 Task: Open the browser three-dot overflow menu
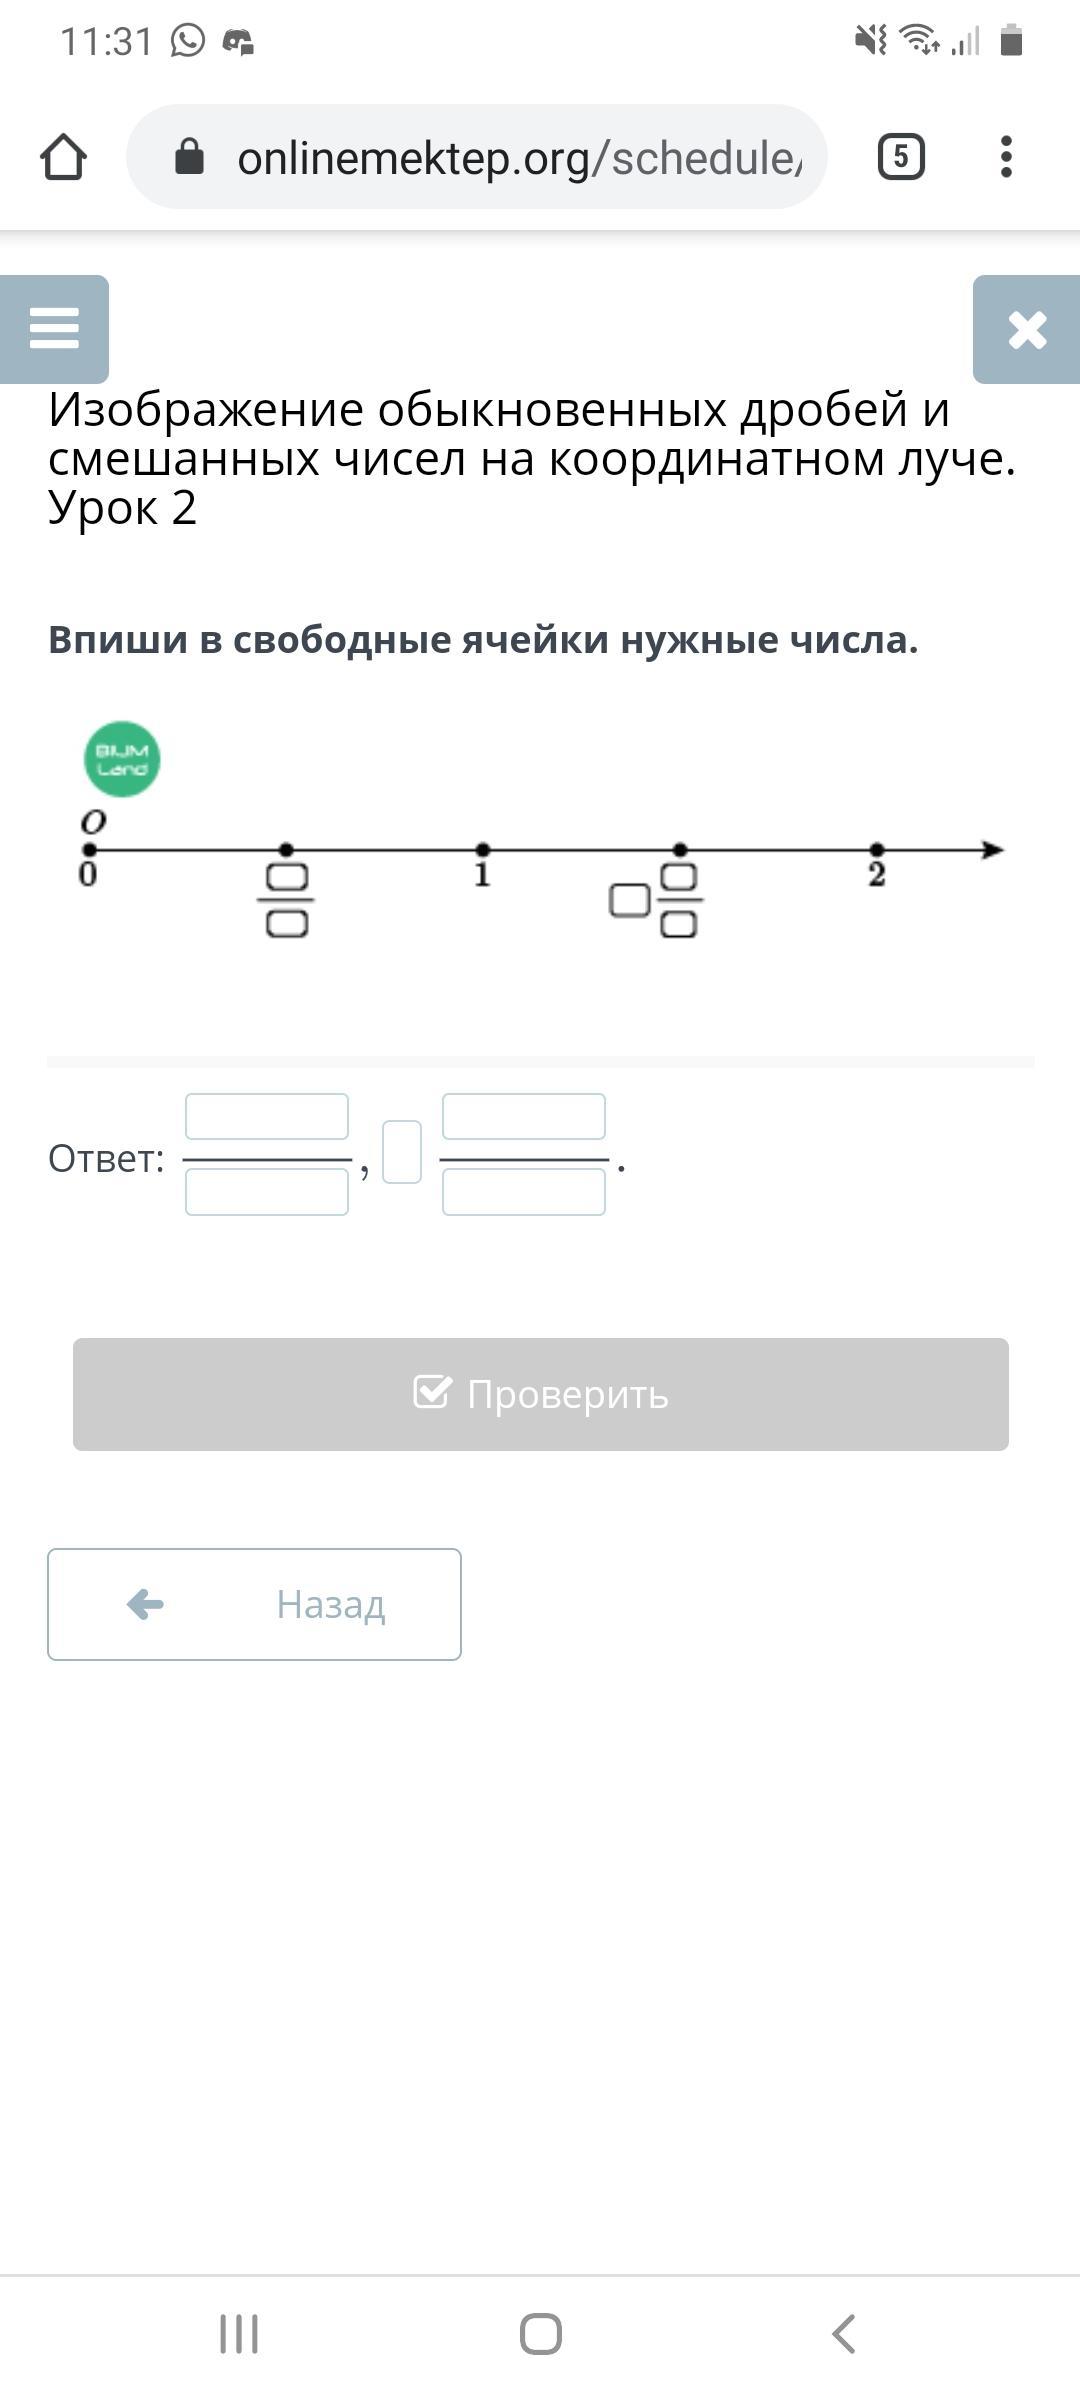[1006, 157]
